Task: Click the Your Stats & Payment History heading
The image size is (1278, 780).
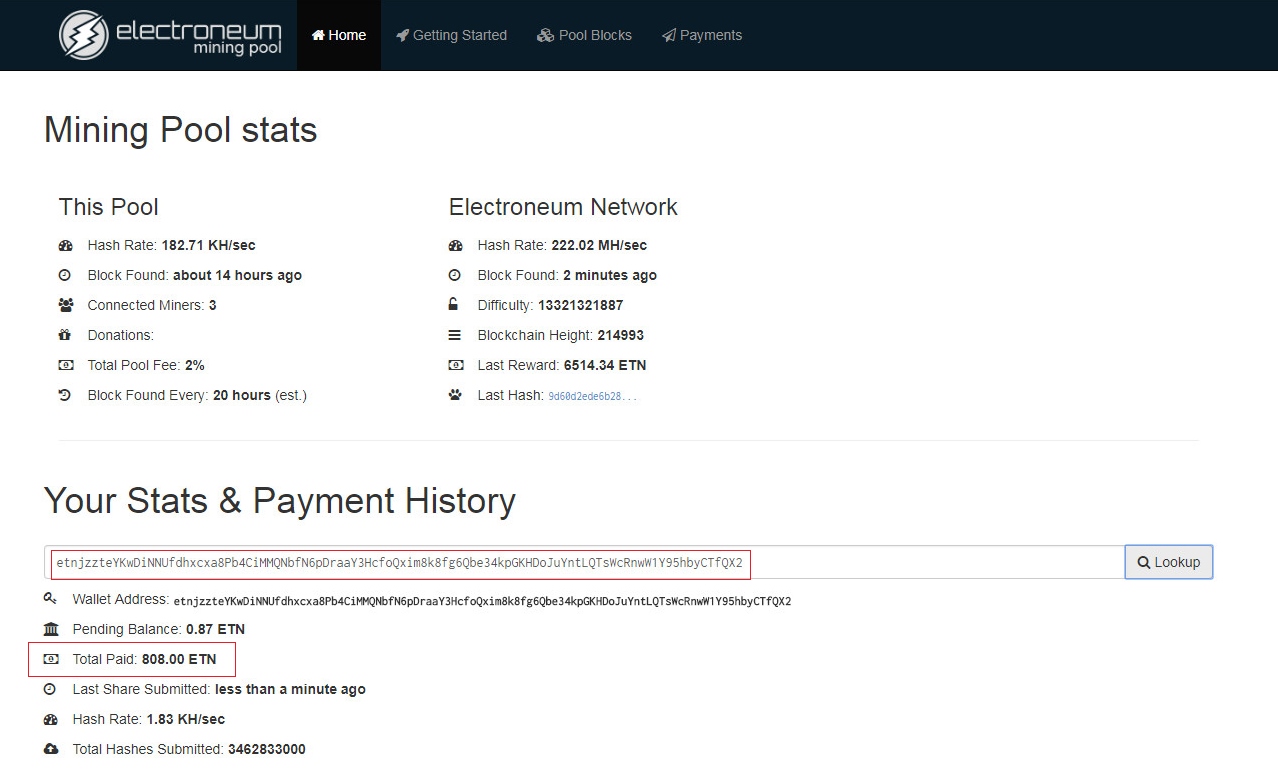Action: [x=280, y=500]
